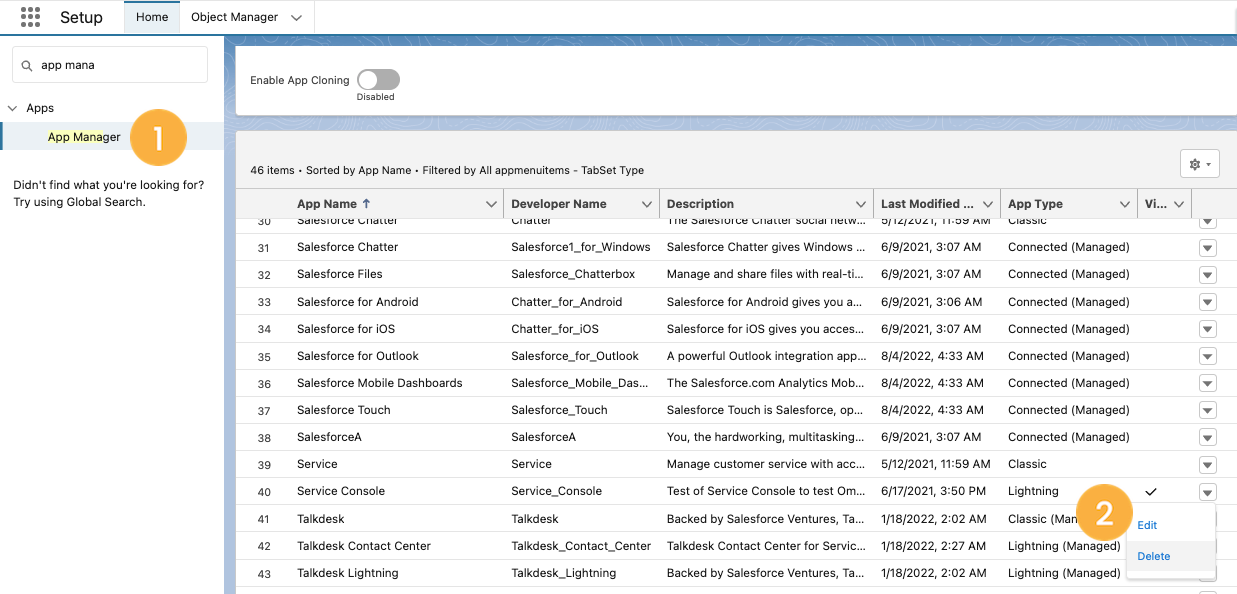Click the Chatter_for_Android developer name
Viewport: 1237px width, 594px height.
click(x=566, y=302)
